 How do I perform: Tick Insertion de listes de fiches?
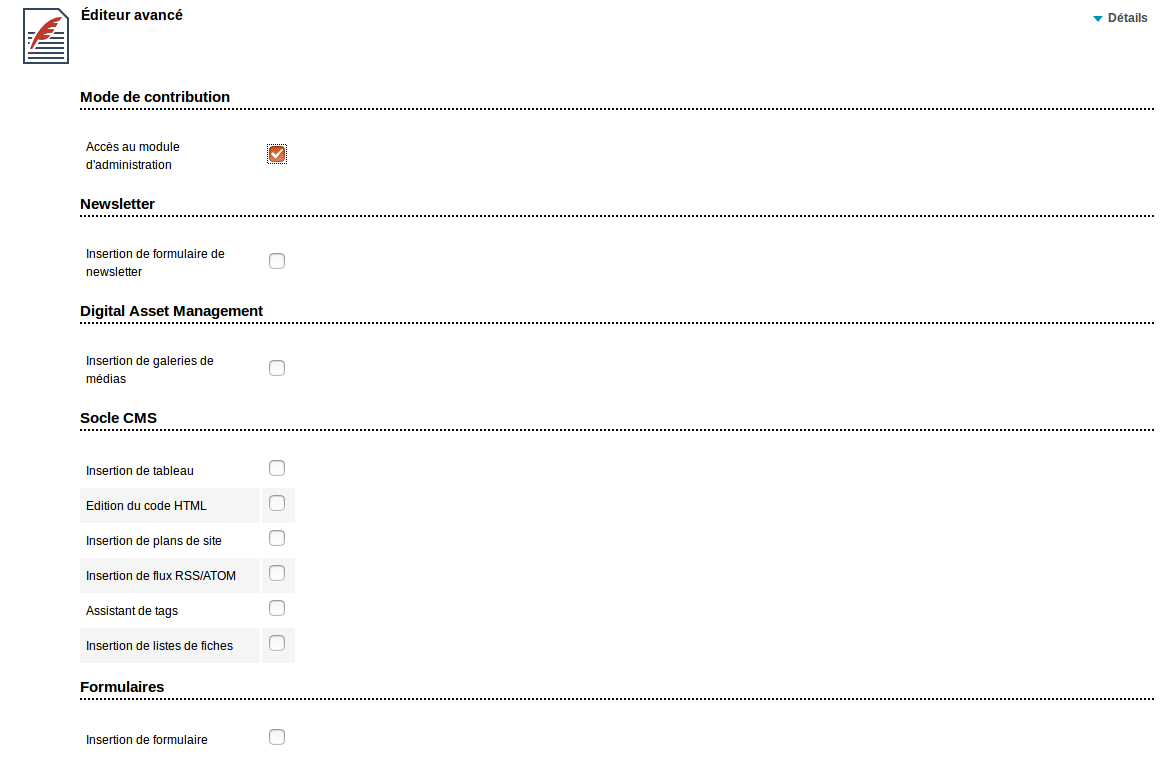pos(277,643)
